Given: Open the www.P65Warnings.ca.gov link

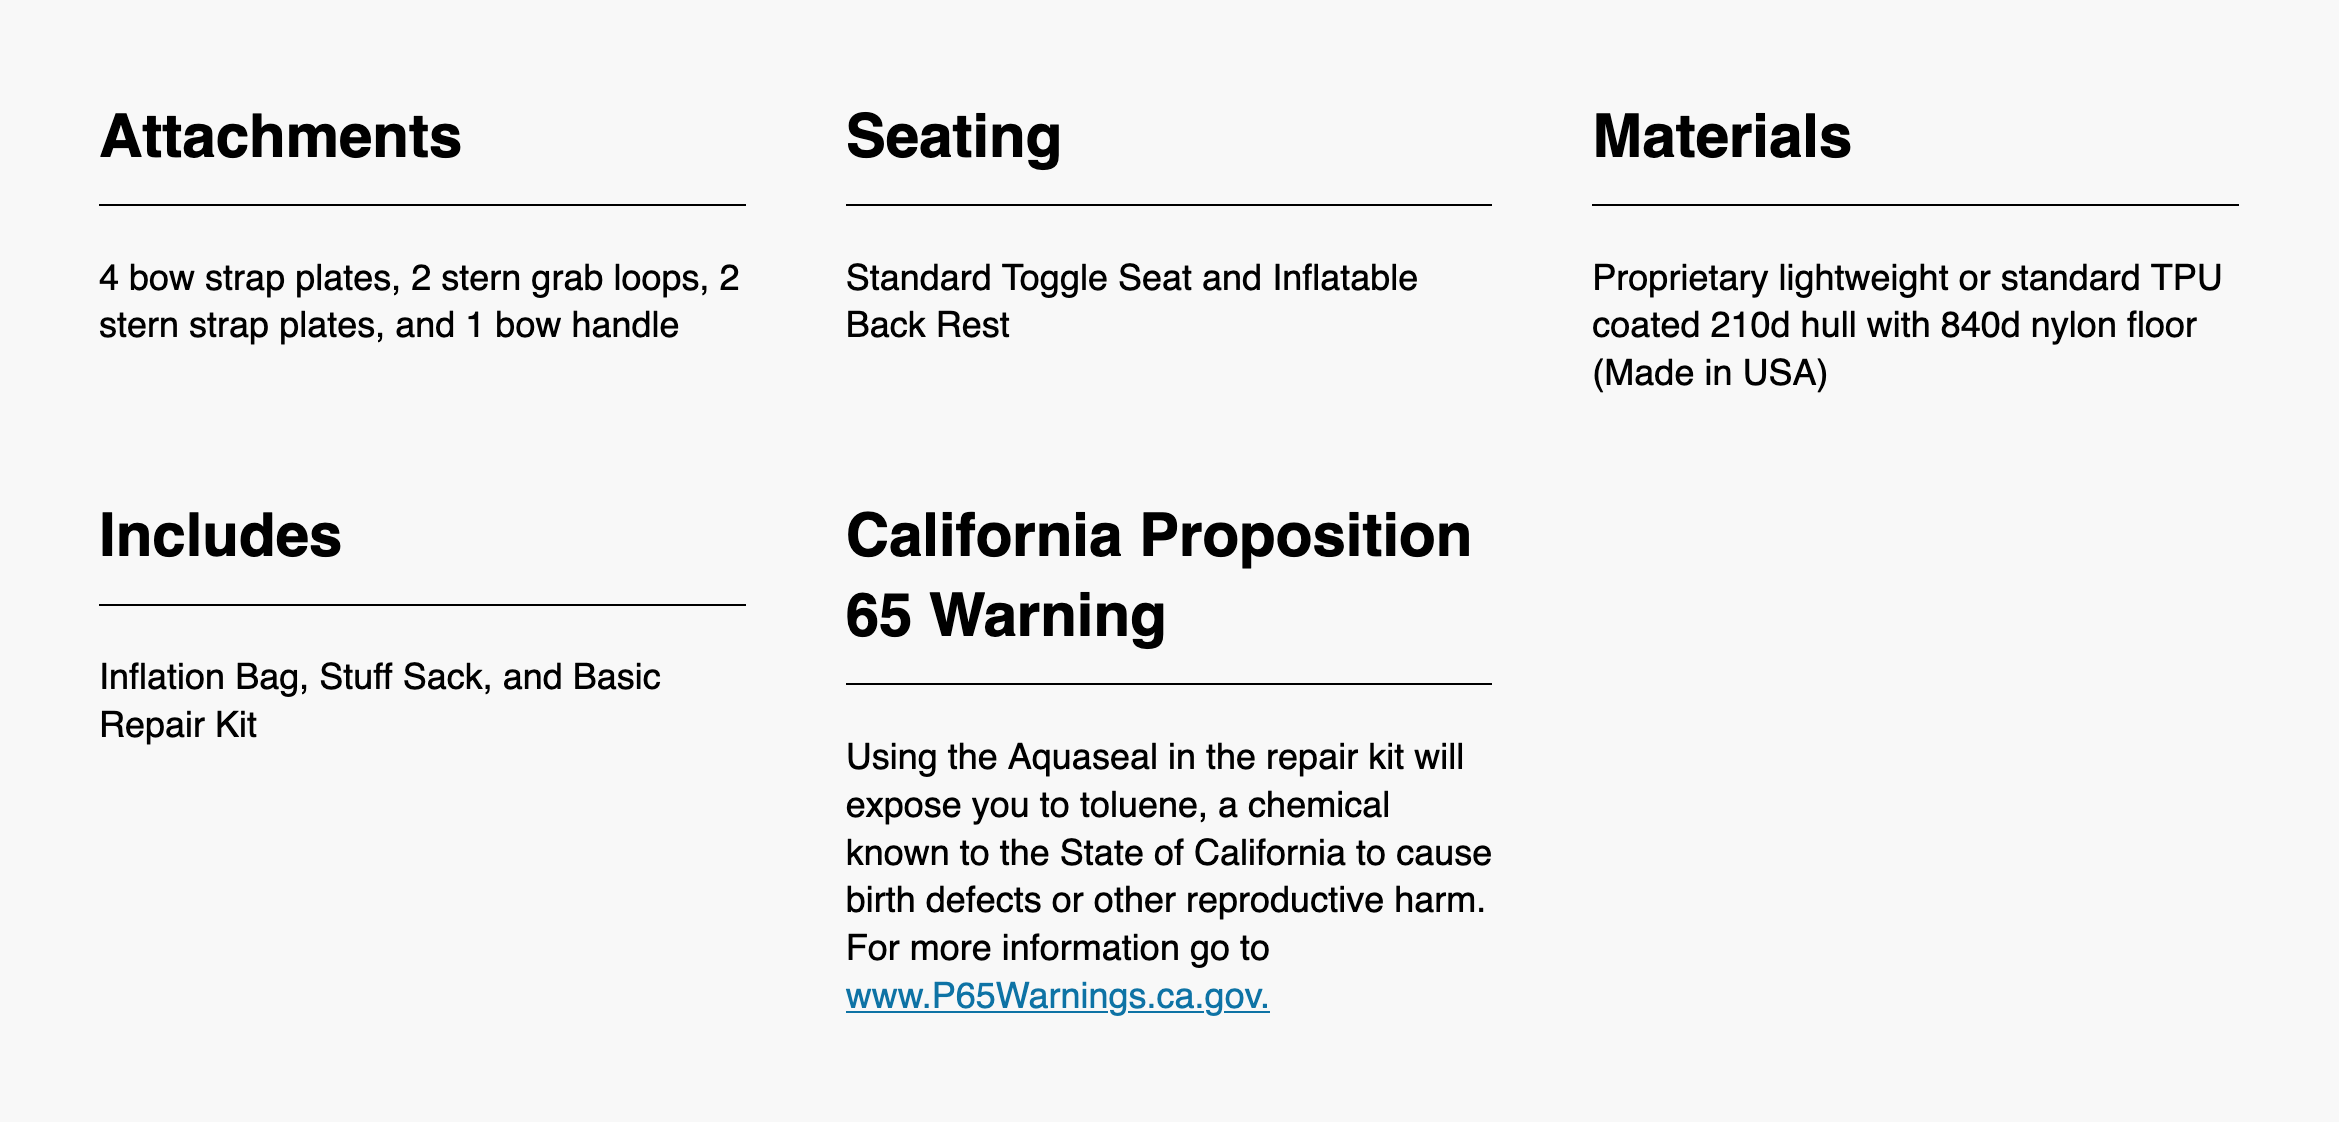Looking at the screenshot, I should click(1057, 996).
